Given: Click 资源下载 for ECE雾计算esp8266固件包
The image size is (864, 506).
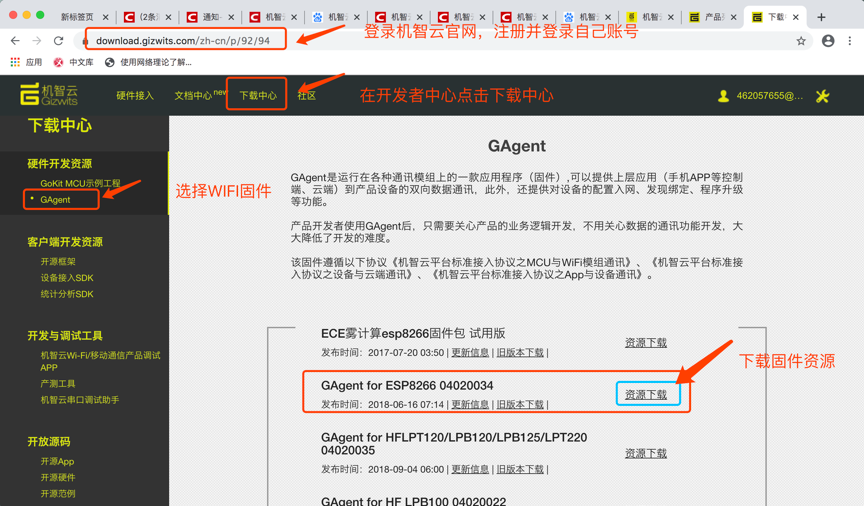Looking at the screenshot, I should pos(646,343).
